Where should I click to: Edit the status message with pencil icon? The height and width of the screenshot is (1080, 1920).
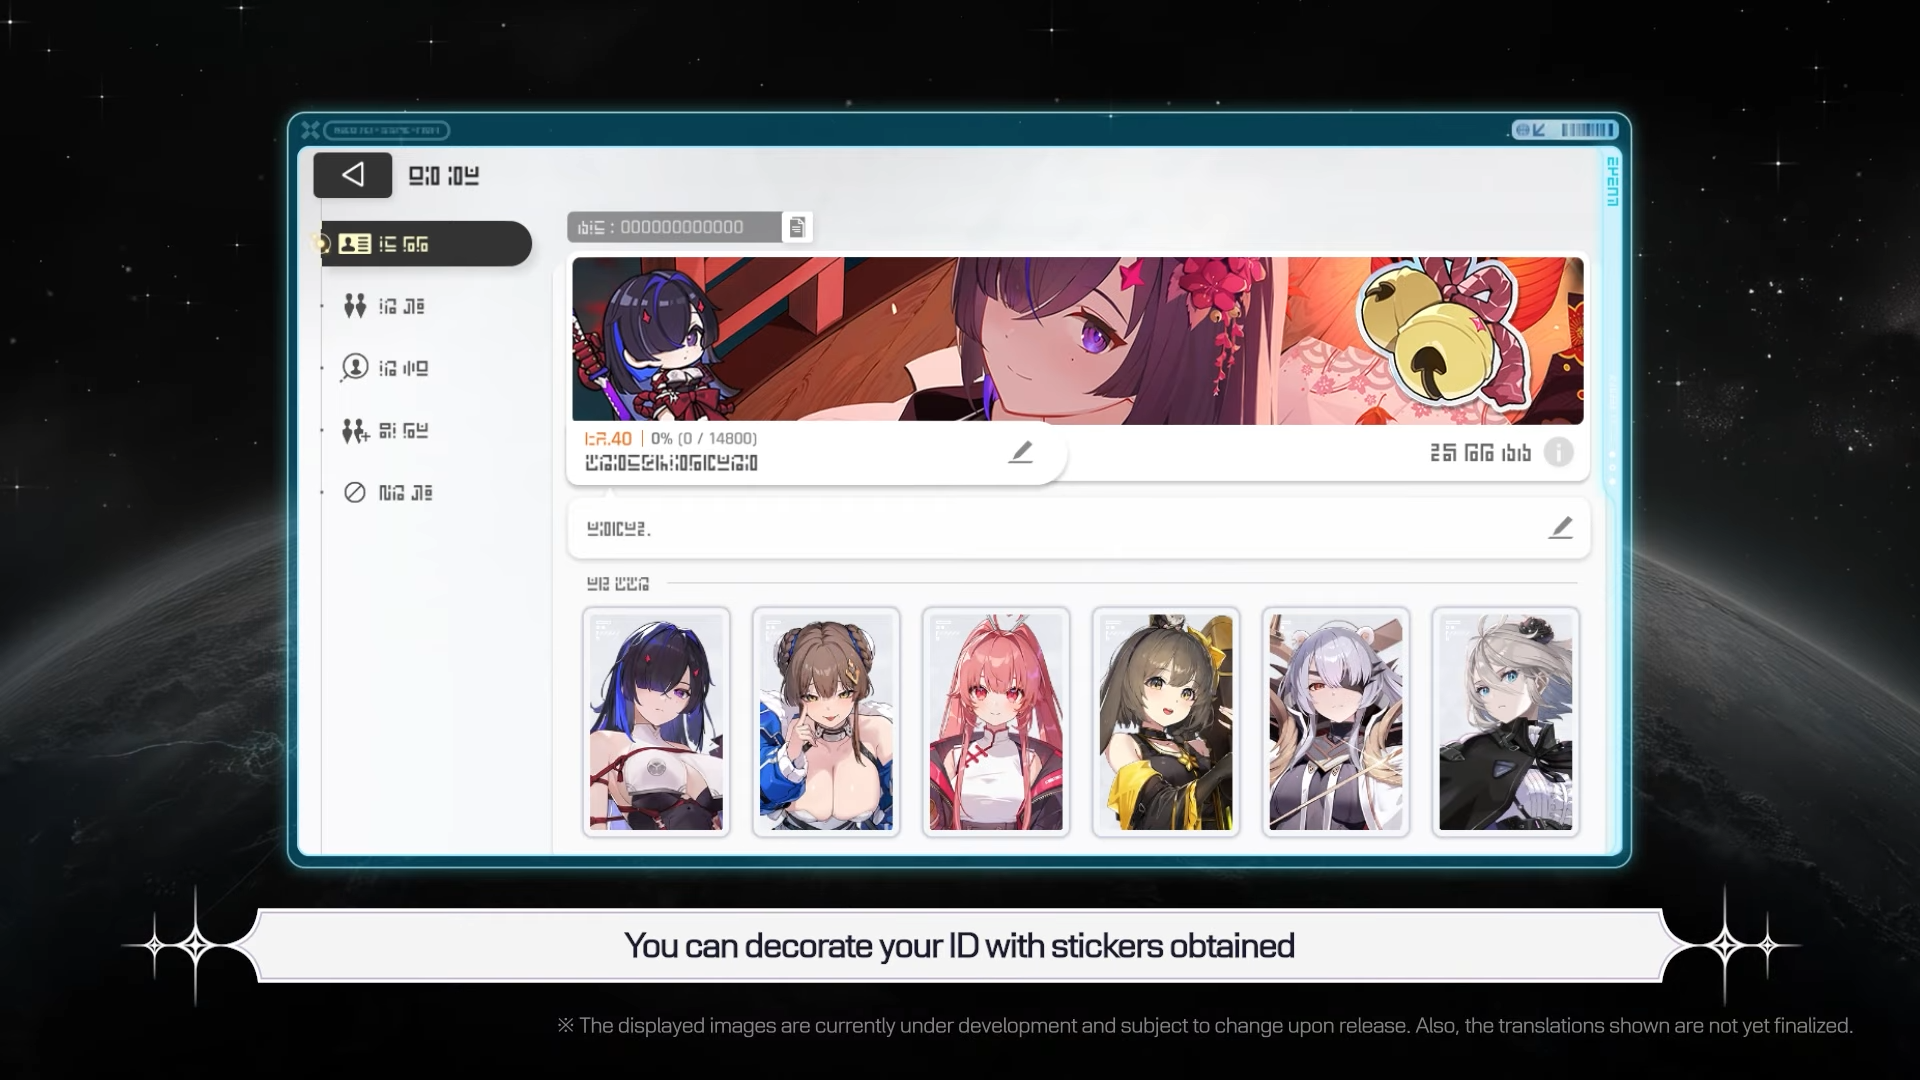[1560, 528]
